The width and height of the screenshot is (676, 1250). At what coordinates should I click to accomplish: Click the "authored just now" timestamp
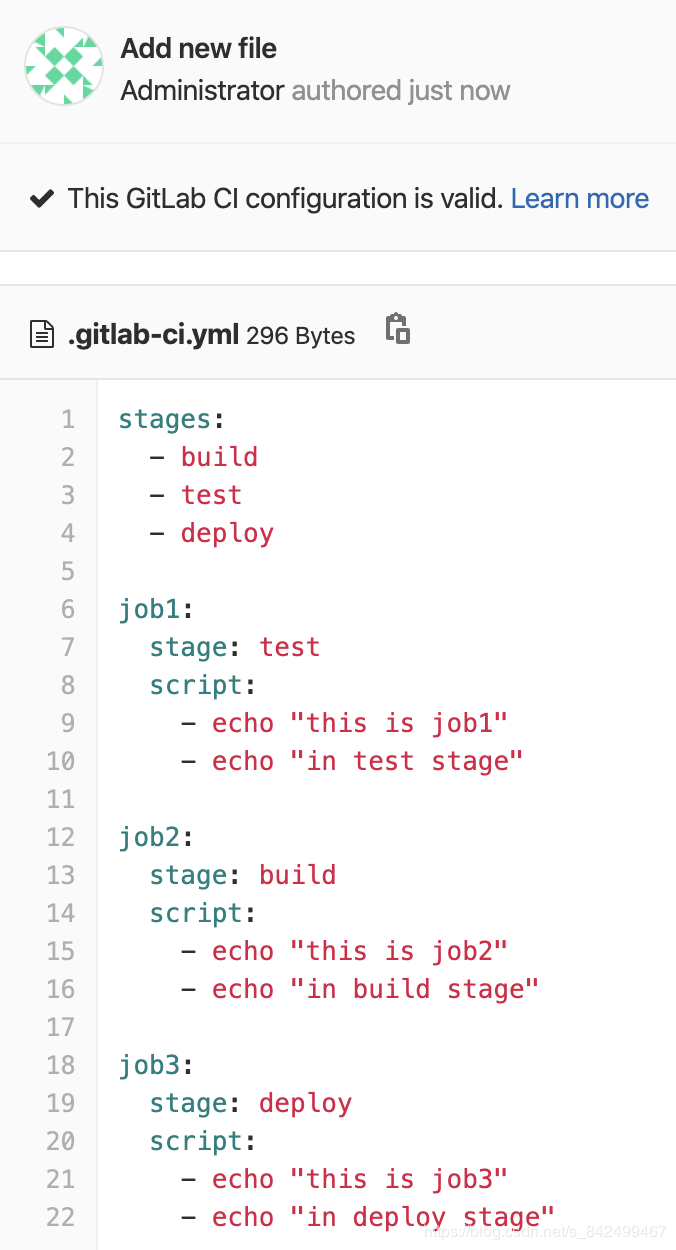(x=401, y=91)
